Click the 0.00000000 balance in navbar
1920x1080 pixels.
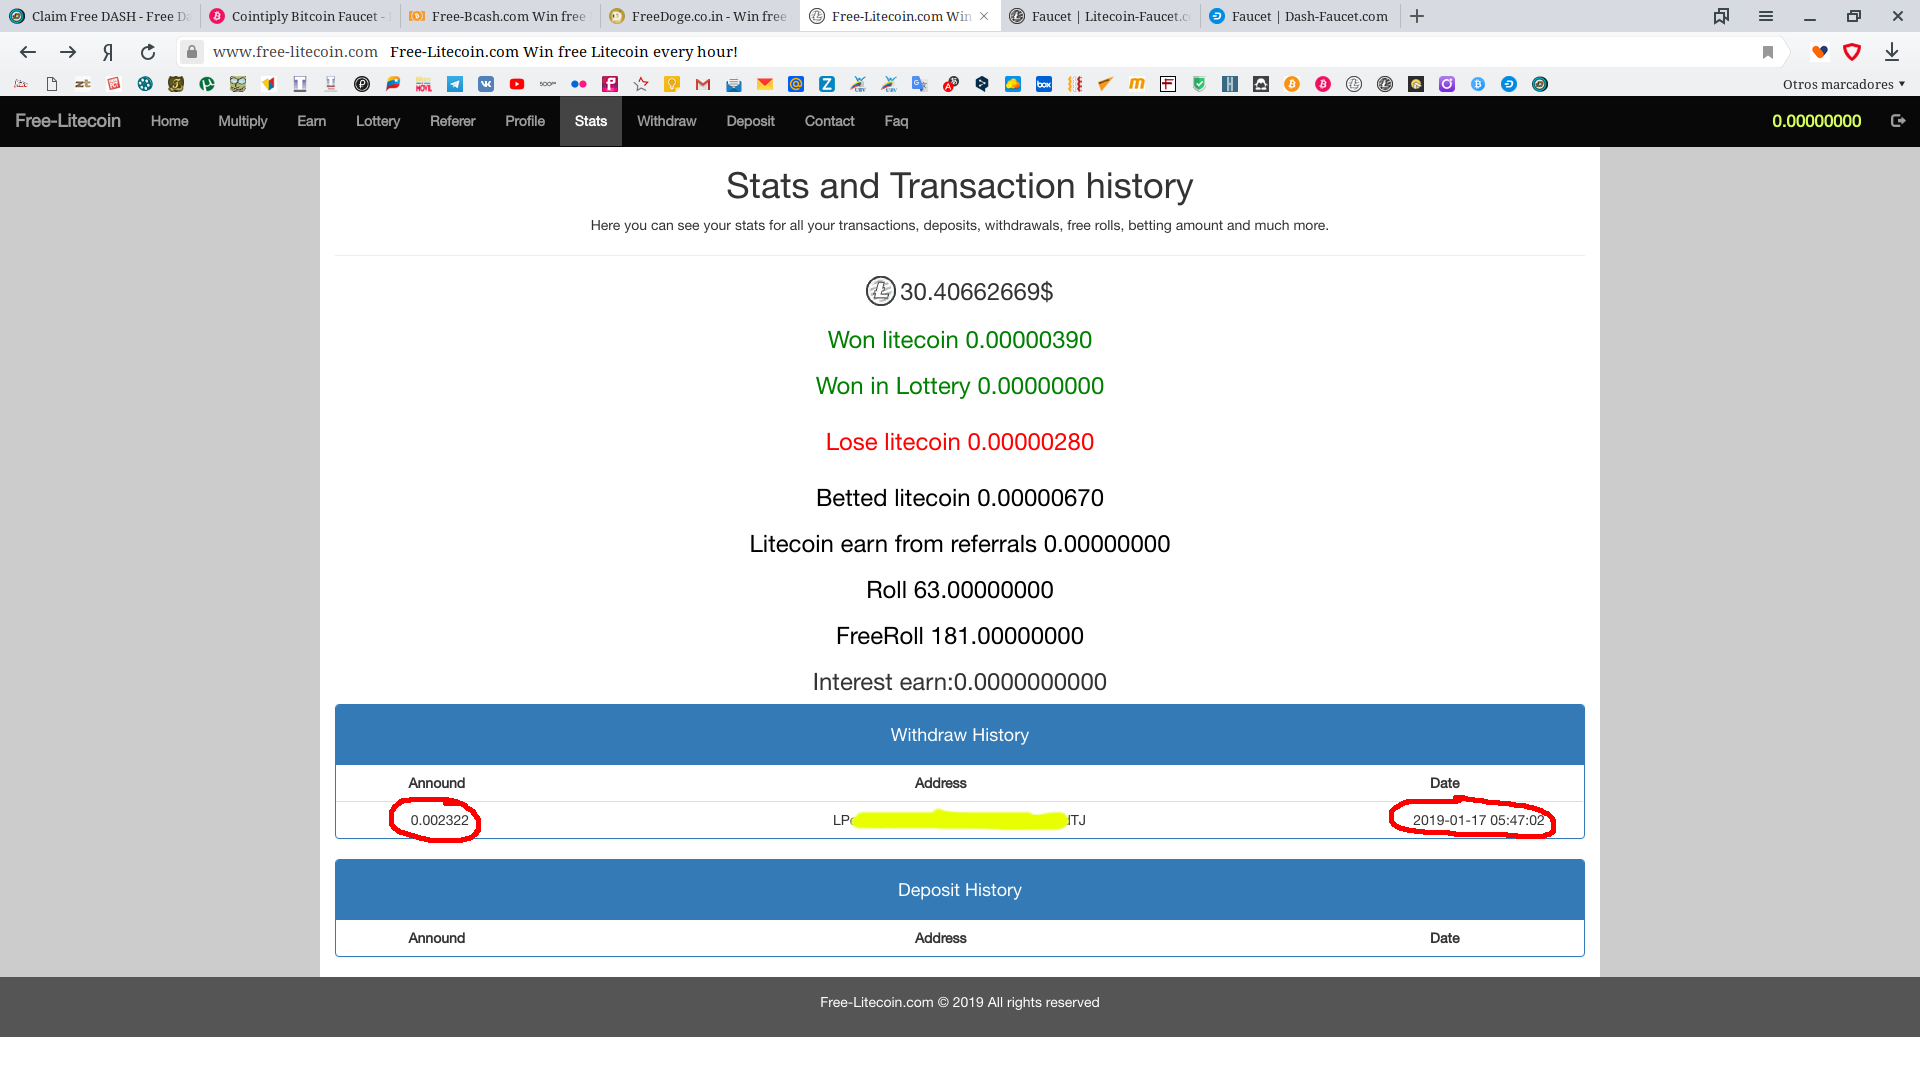tap(1816, 121)
